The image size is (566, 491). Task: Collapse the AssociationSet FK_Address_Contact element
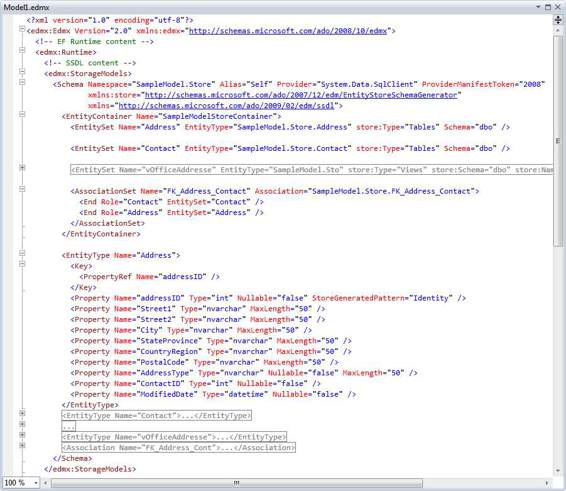pos(22,189)
